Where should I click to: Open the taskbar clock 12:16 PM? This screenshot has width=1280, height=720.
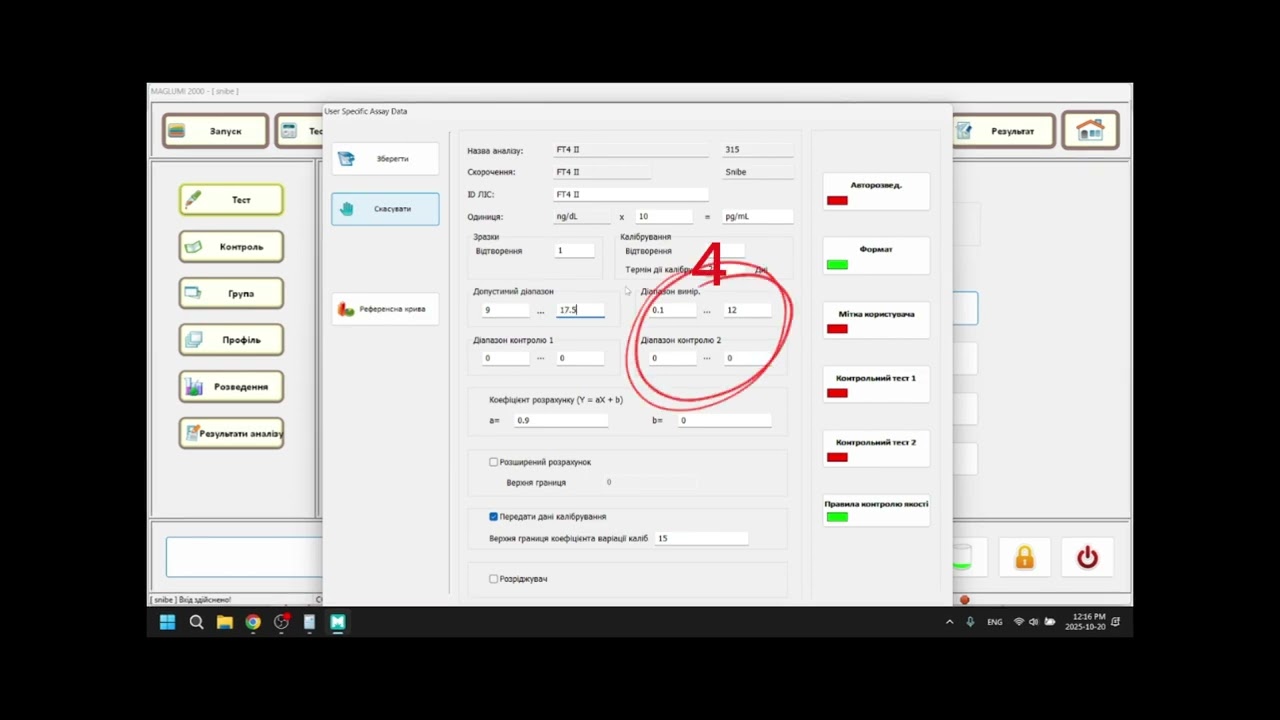(x=1087, y=622)
